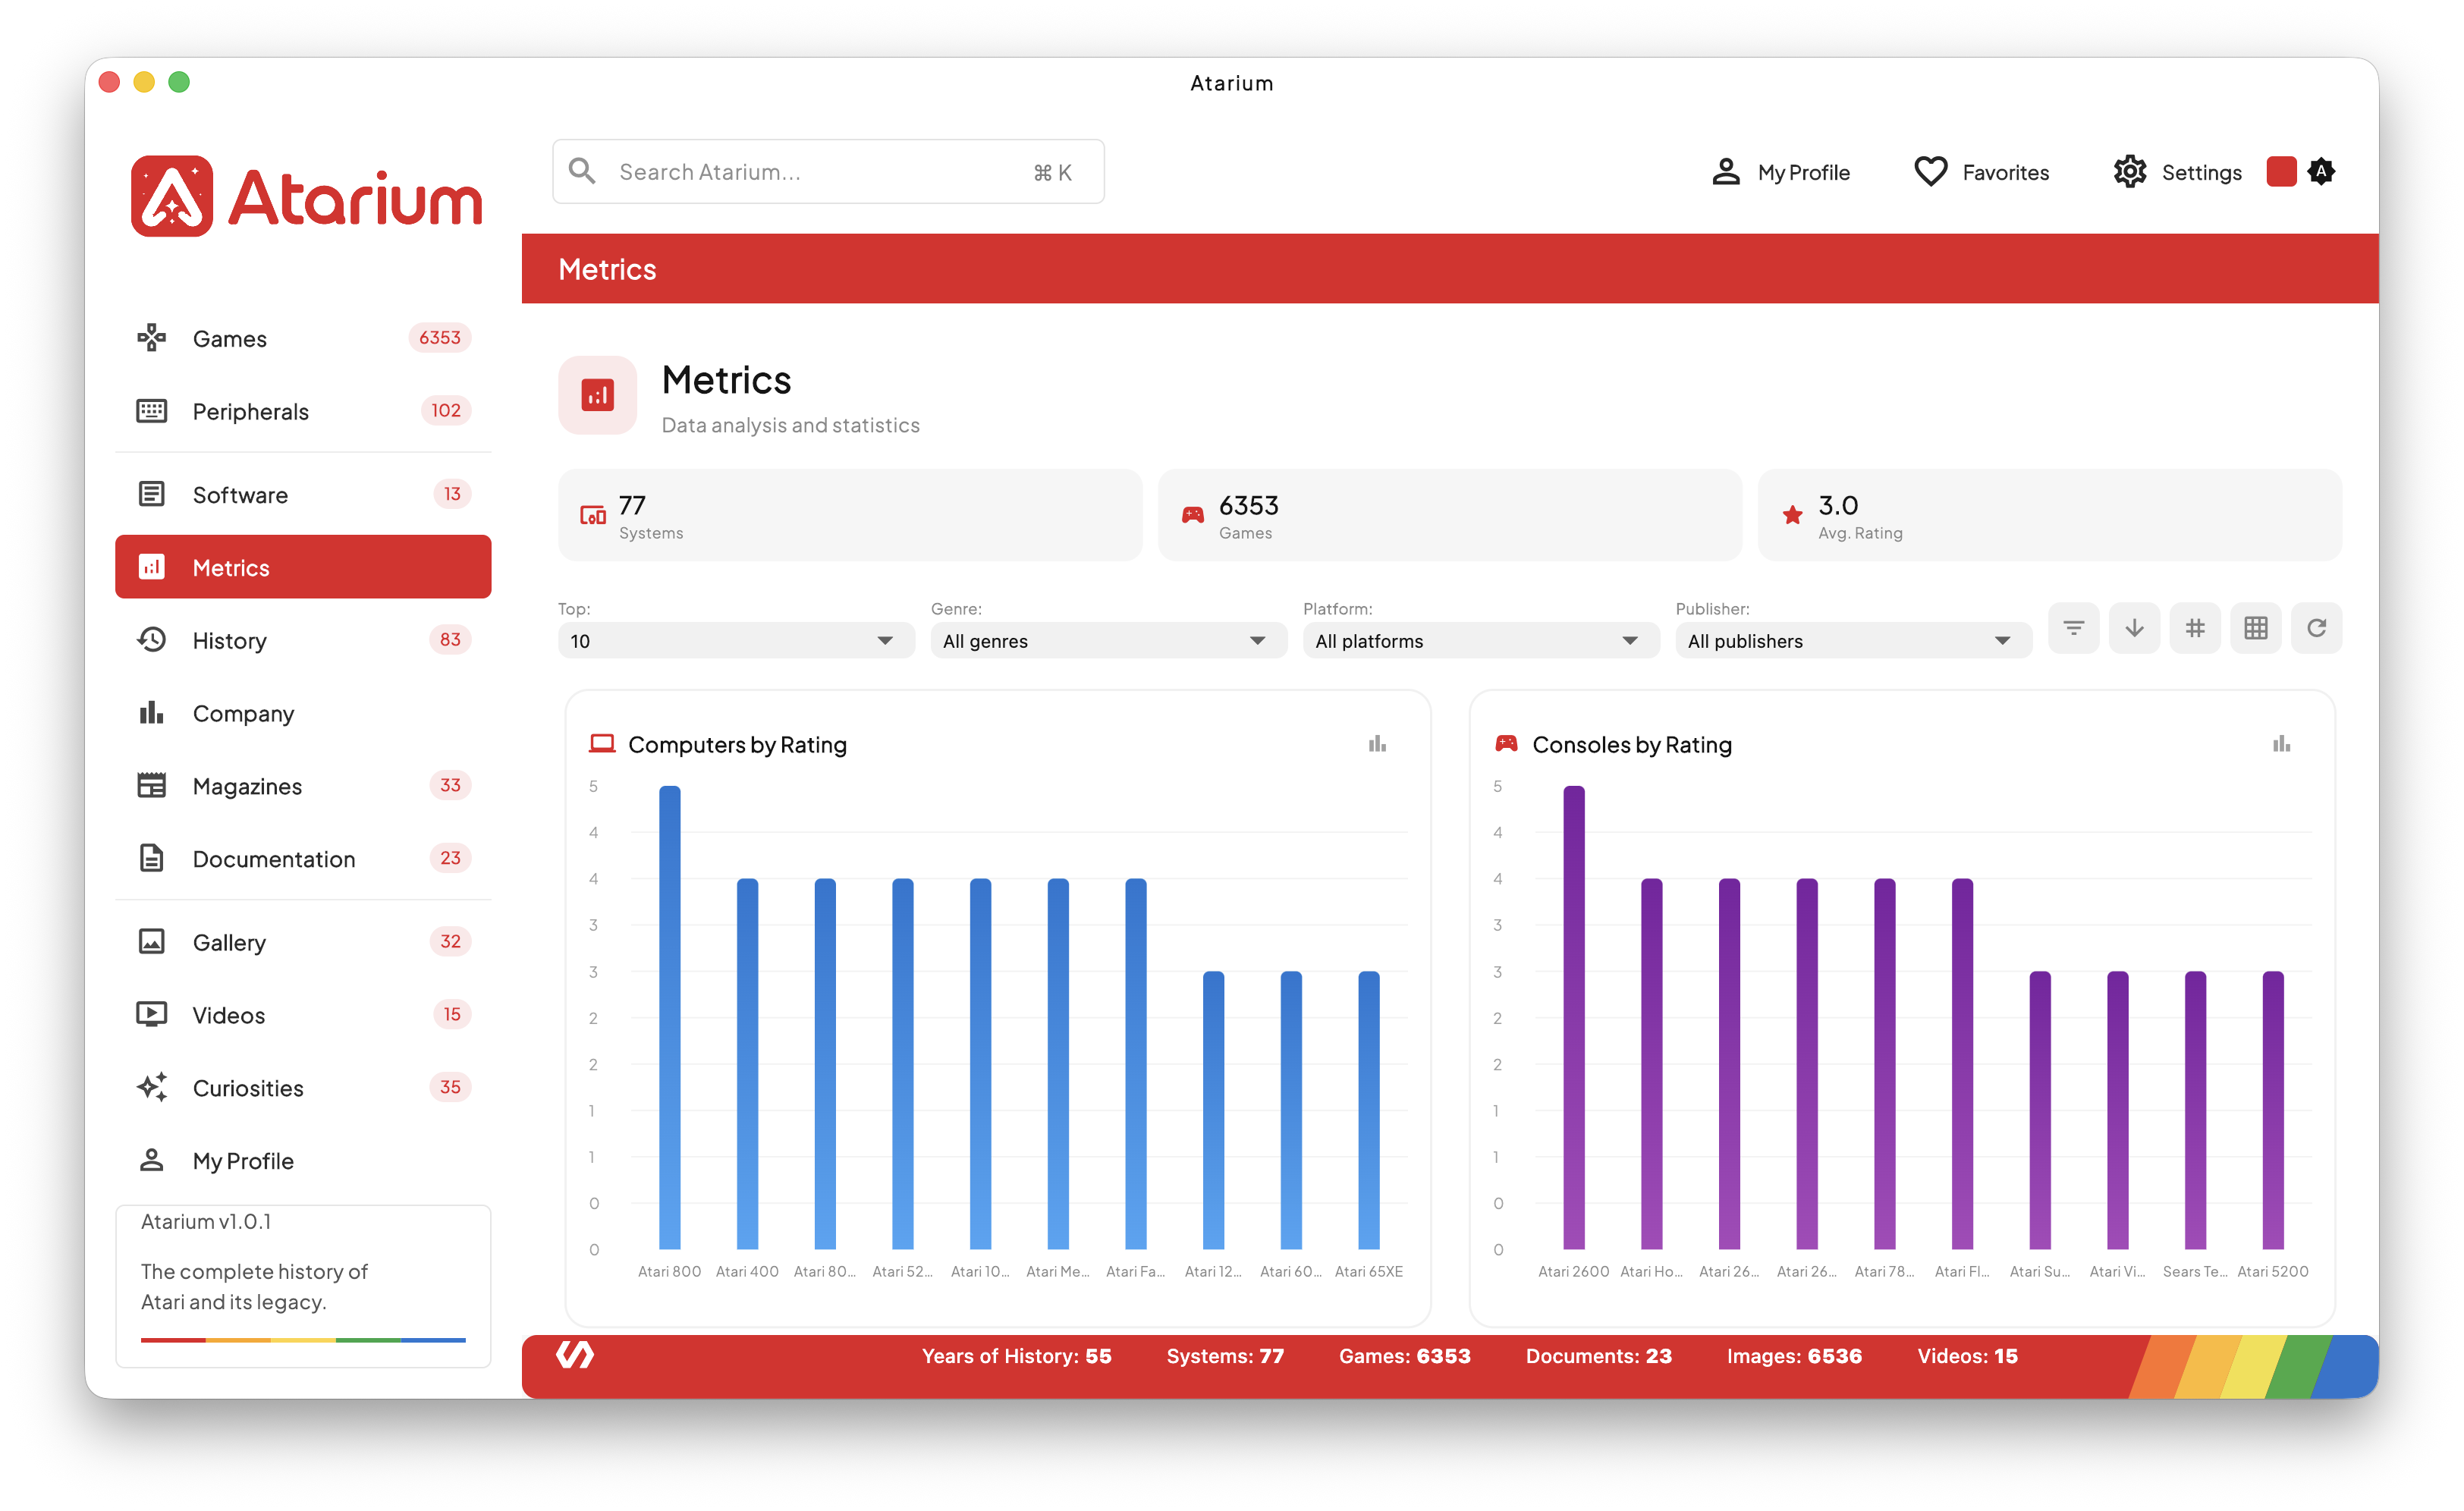Click the Atari 2600 bar in Consoles chart
This screenshot has width=2464, height=1511.
click(1574, 1017)
